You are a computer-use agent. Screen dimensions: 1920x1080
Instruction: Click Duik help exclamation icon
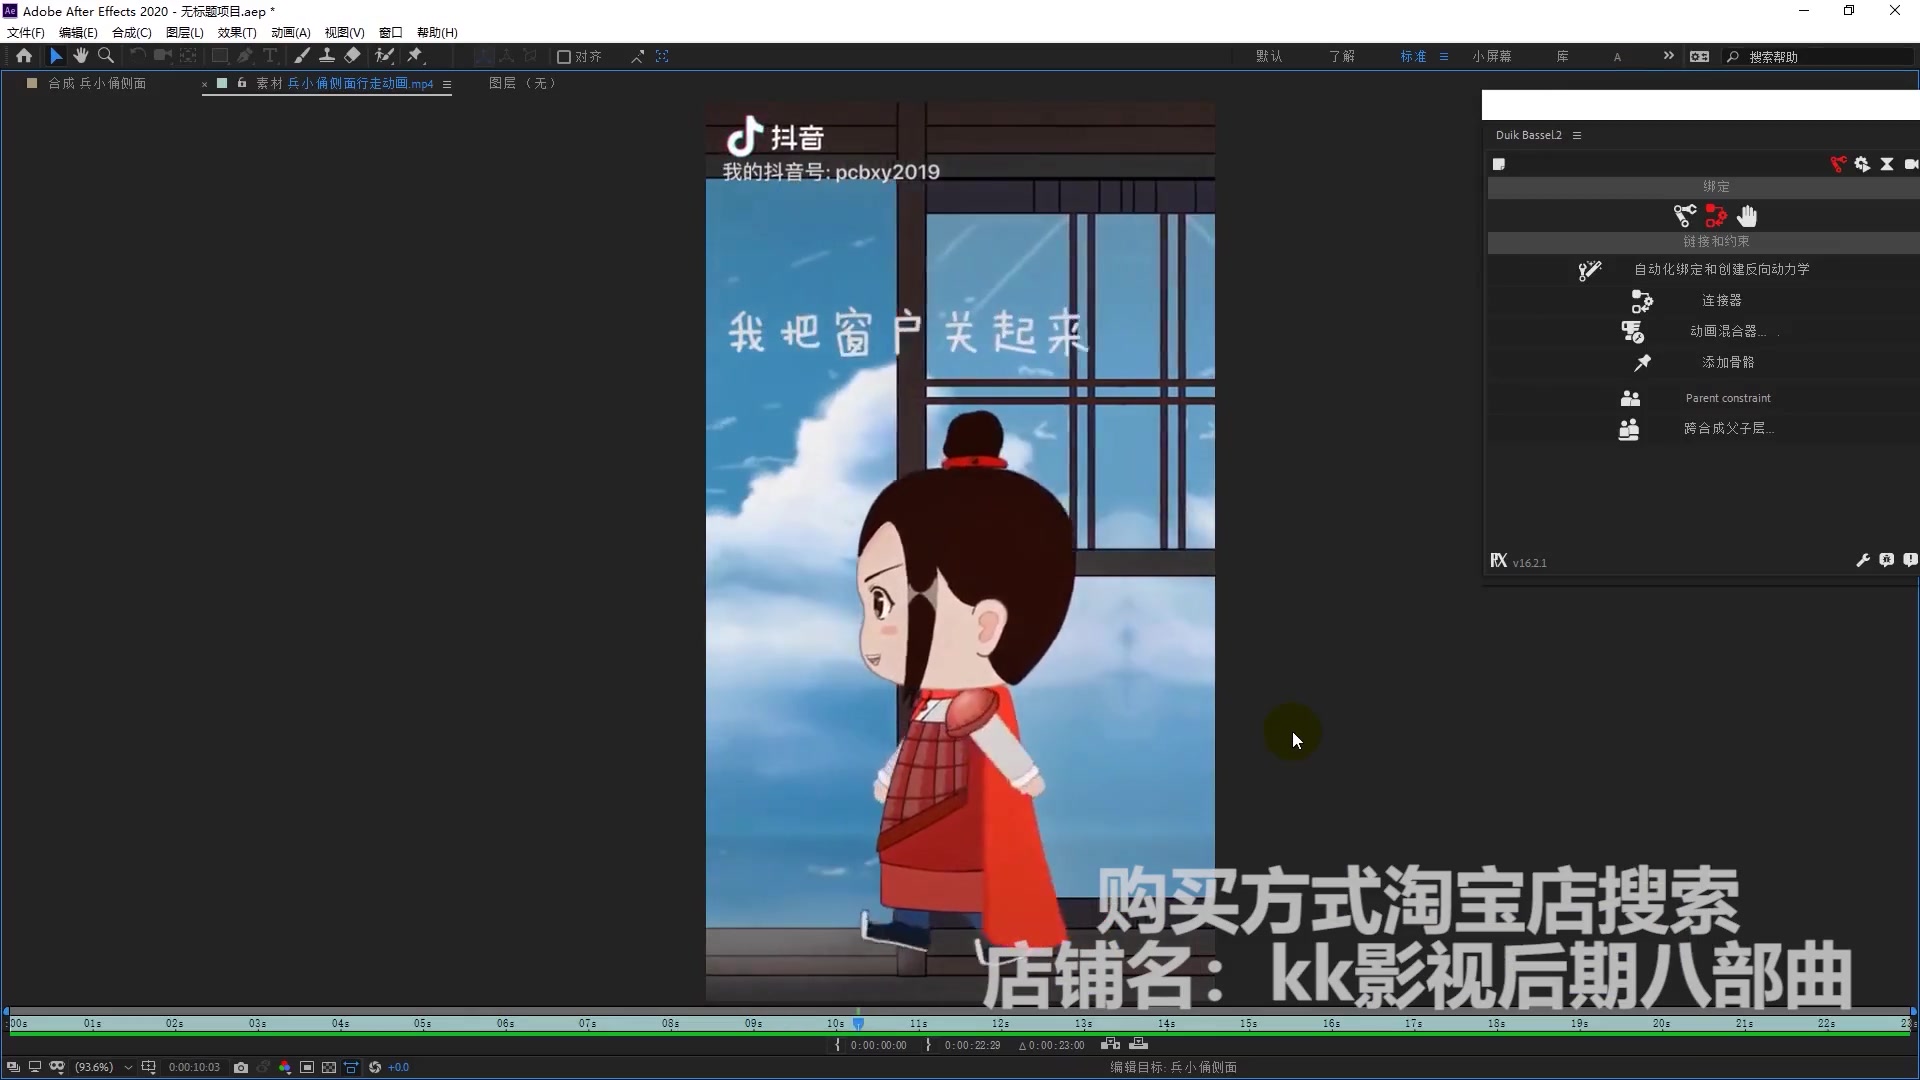pos(1910,560)
